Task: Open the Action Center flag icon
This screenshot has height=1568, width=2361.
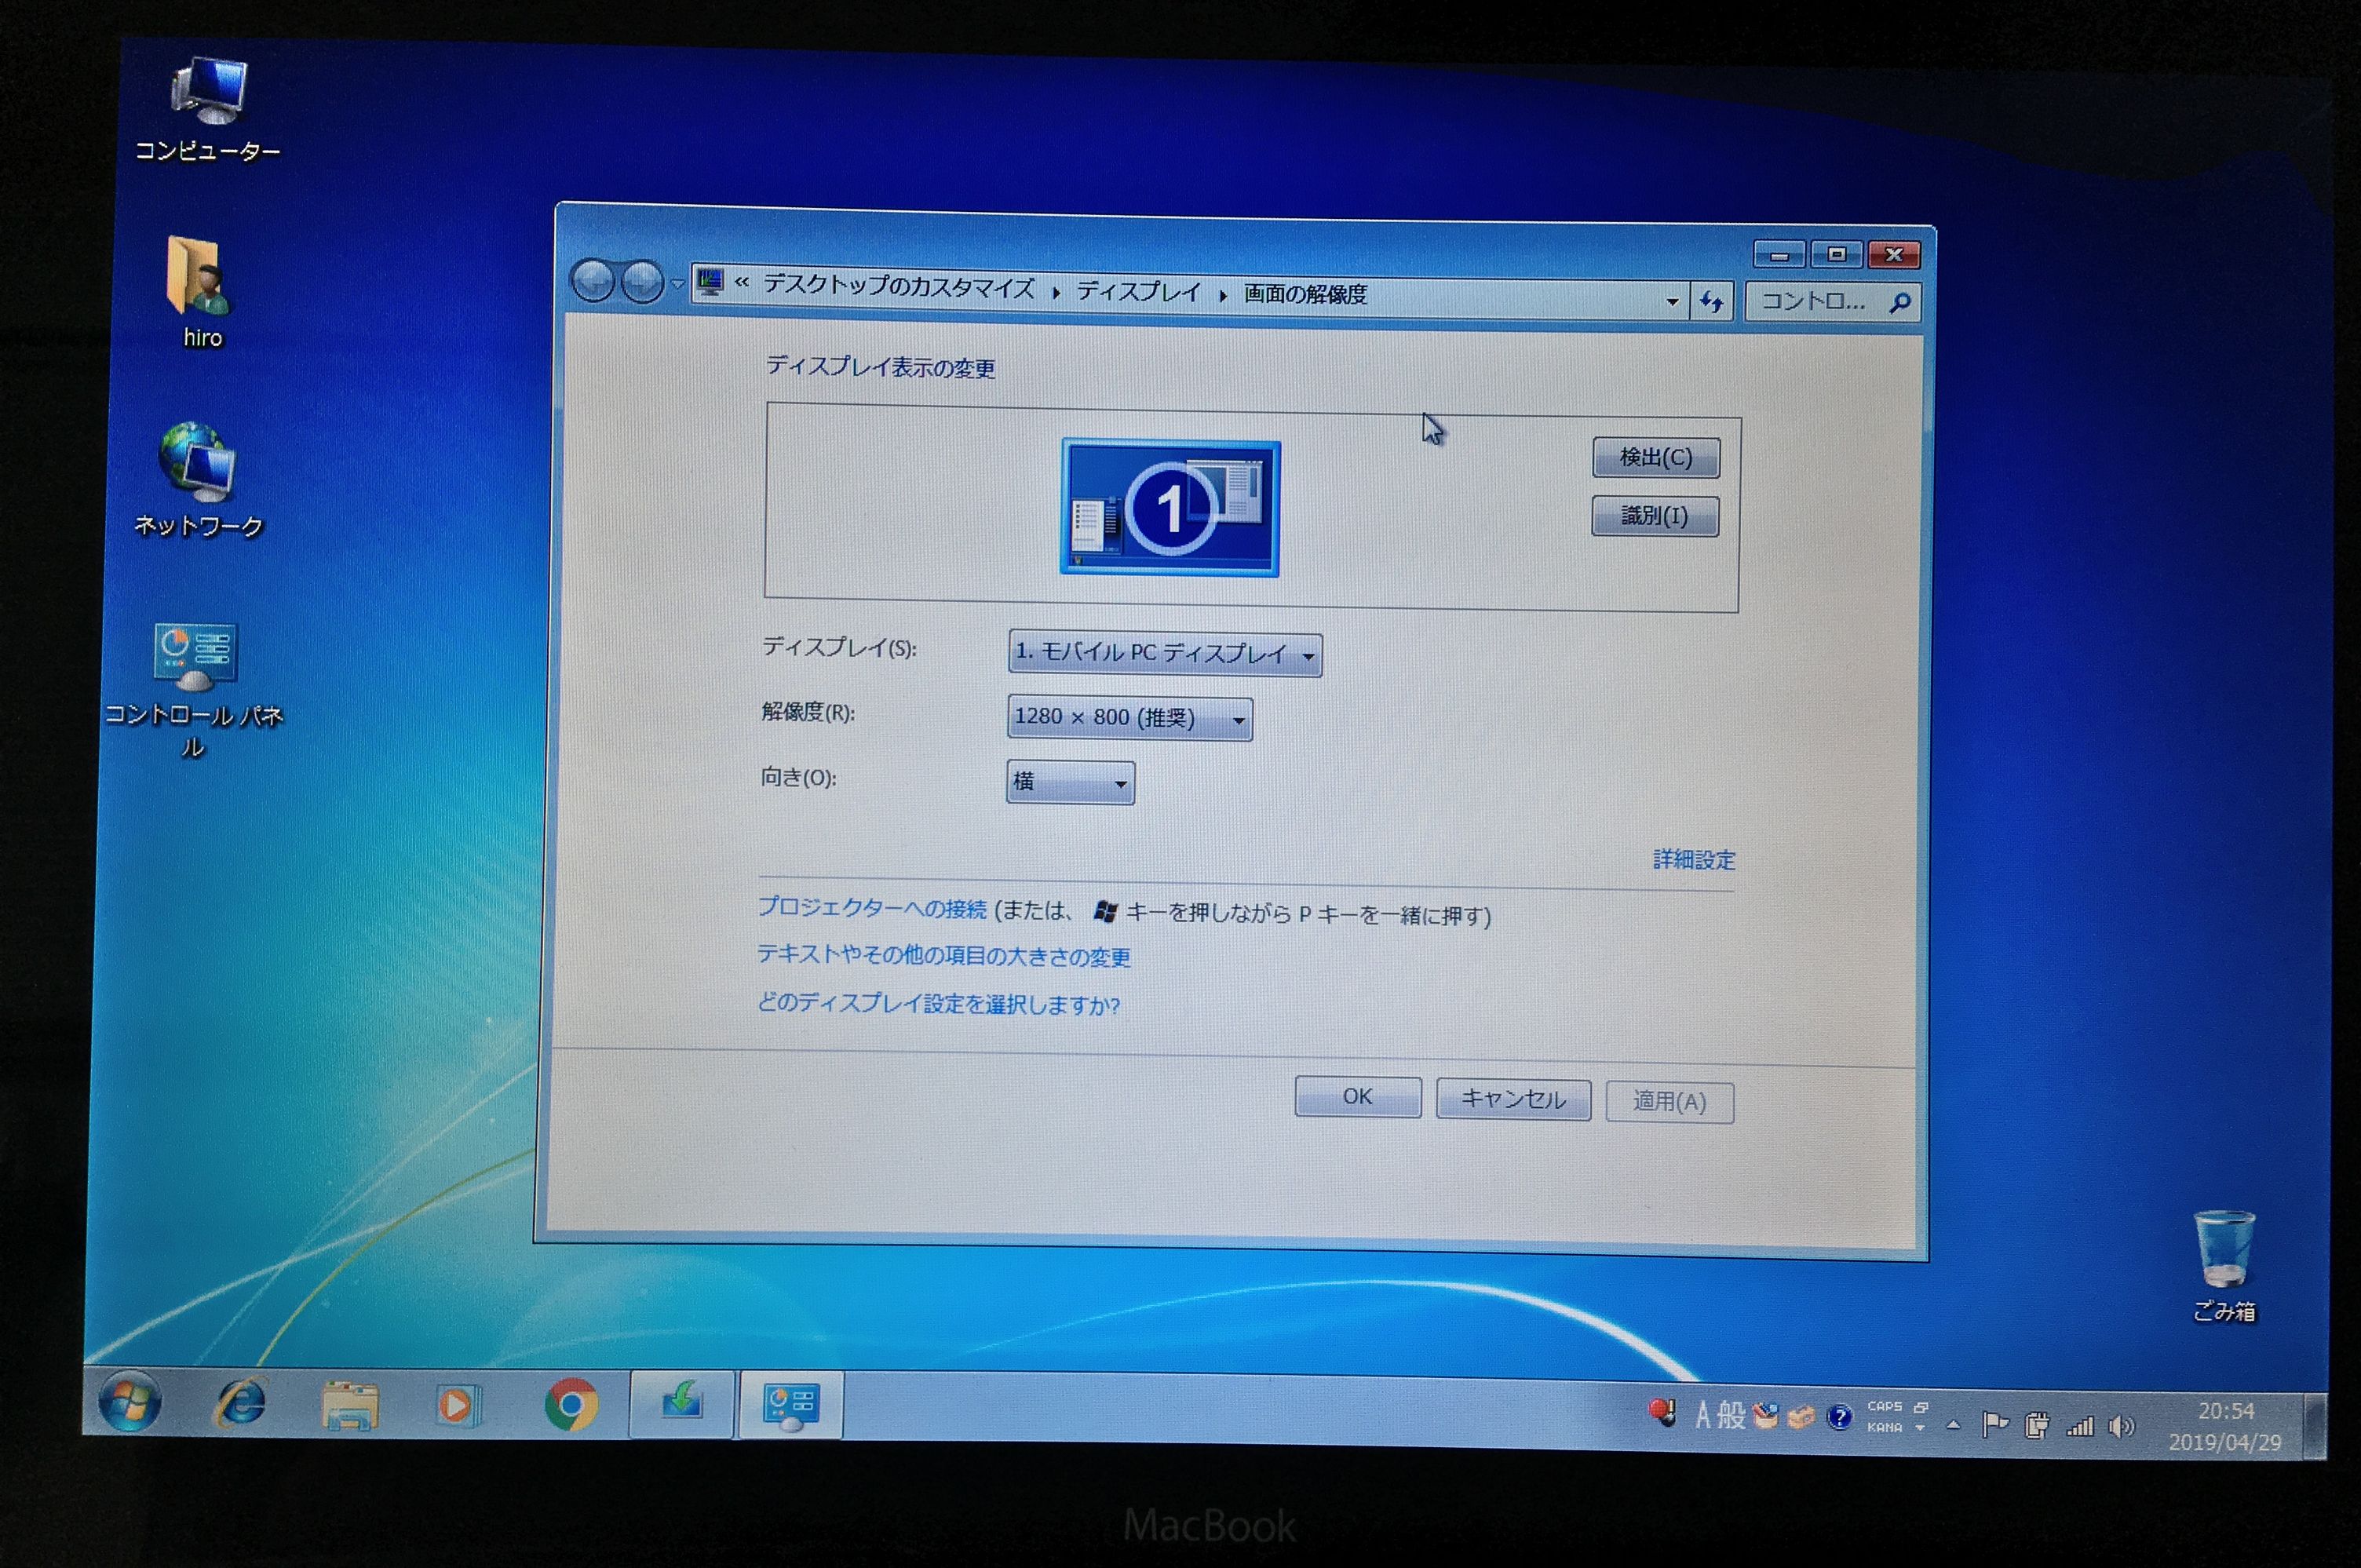Action: coord(1995,1424)
